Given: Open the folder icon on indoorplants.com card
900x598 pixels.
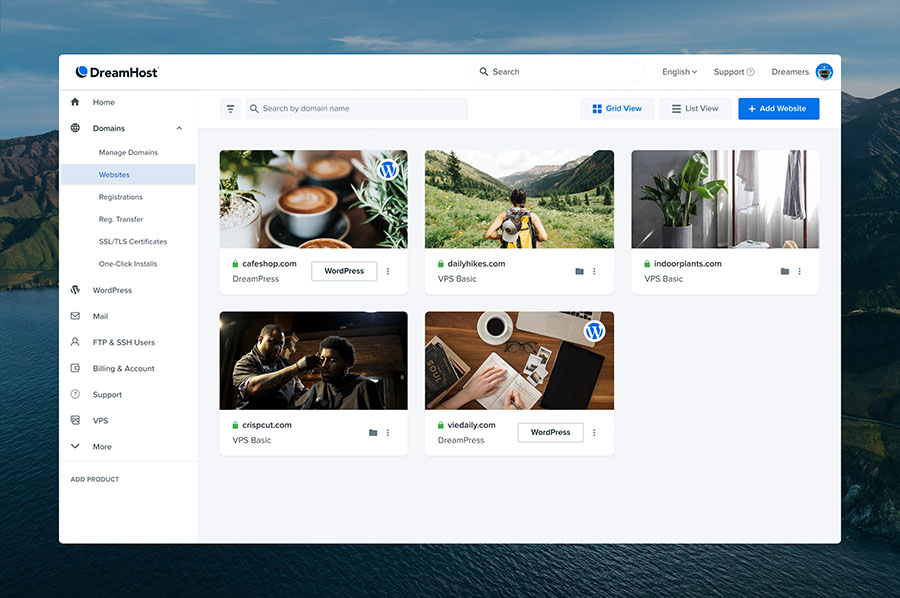Looking at the screenshot, I should coord(785,271).
